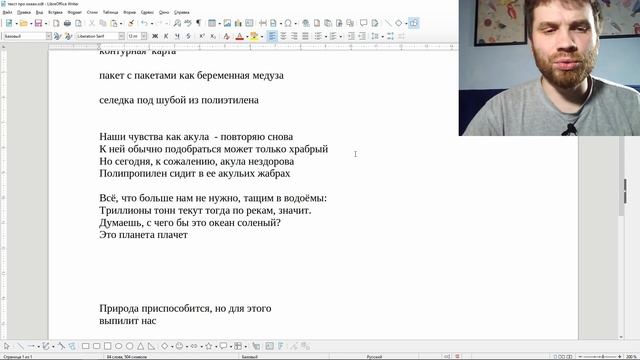Click the Cut scissors icon
The width and height of the screenshot is (640, 360).
point(92,23)
